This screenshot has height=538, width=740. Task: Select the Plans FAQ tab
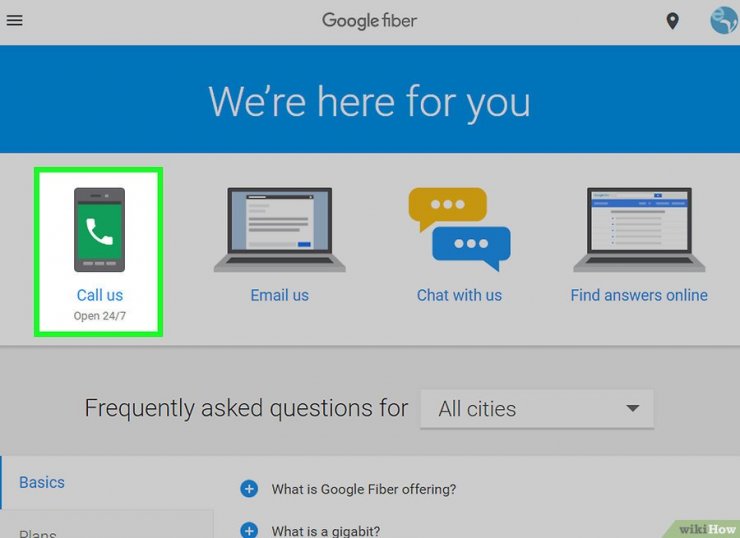(x=107, y=524)
